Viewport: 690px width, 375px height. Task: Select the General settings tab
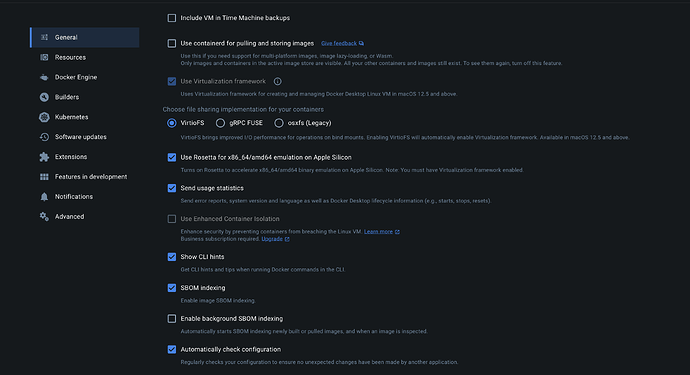pos(84,37)
